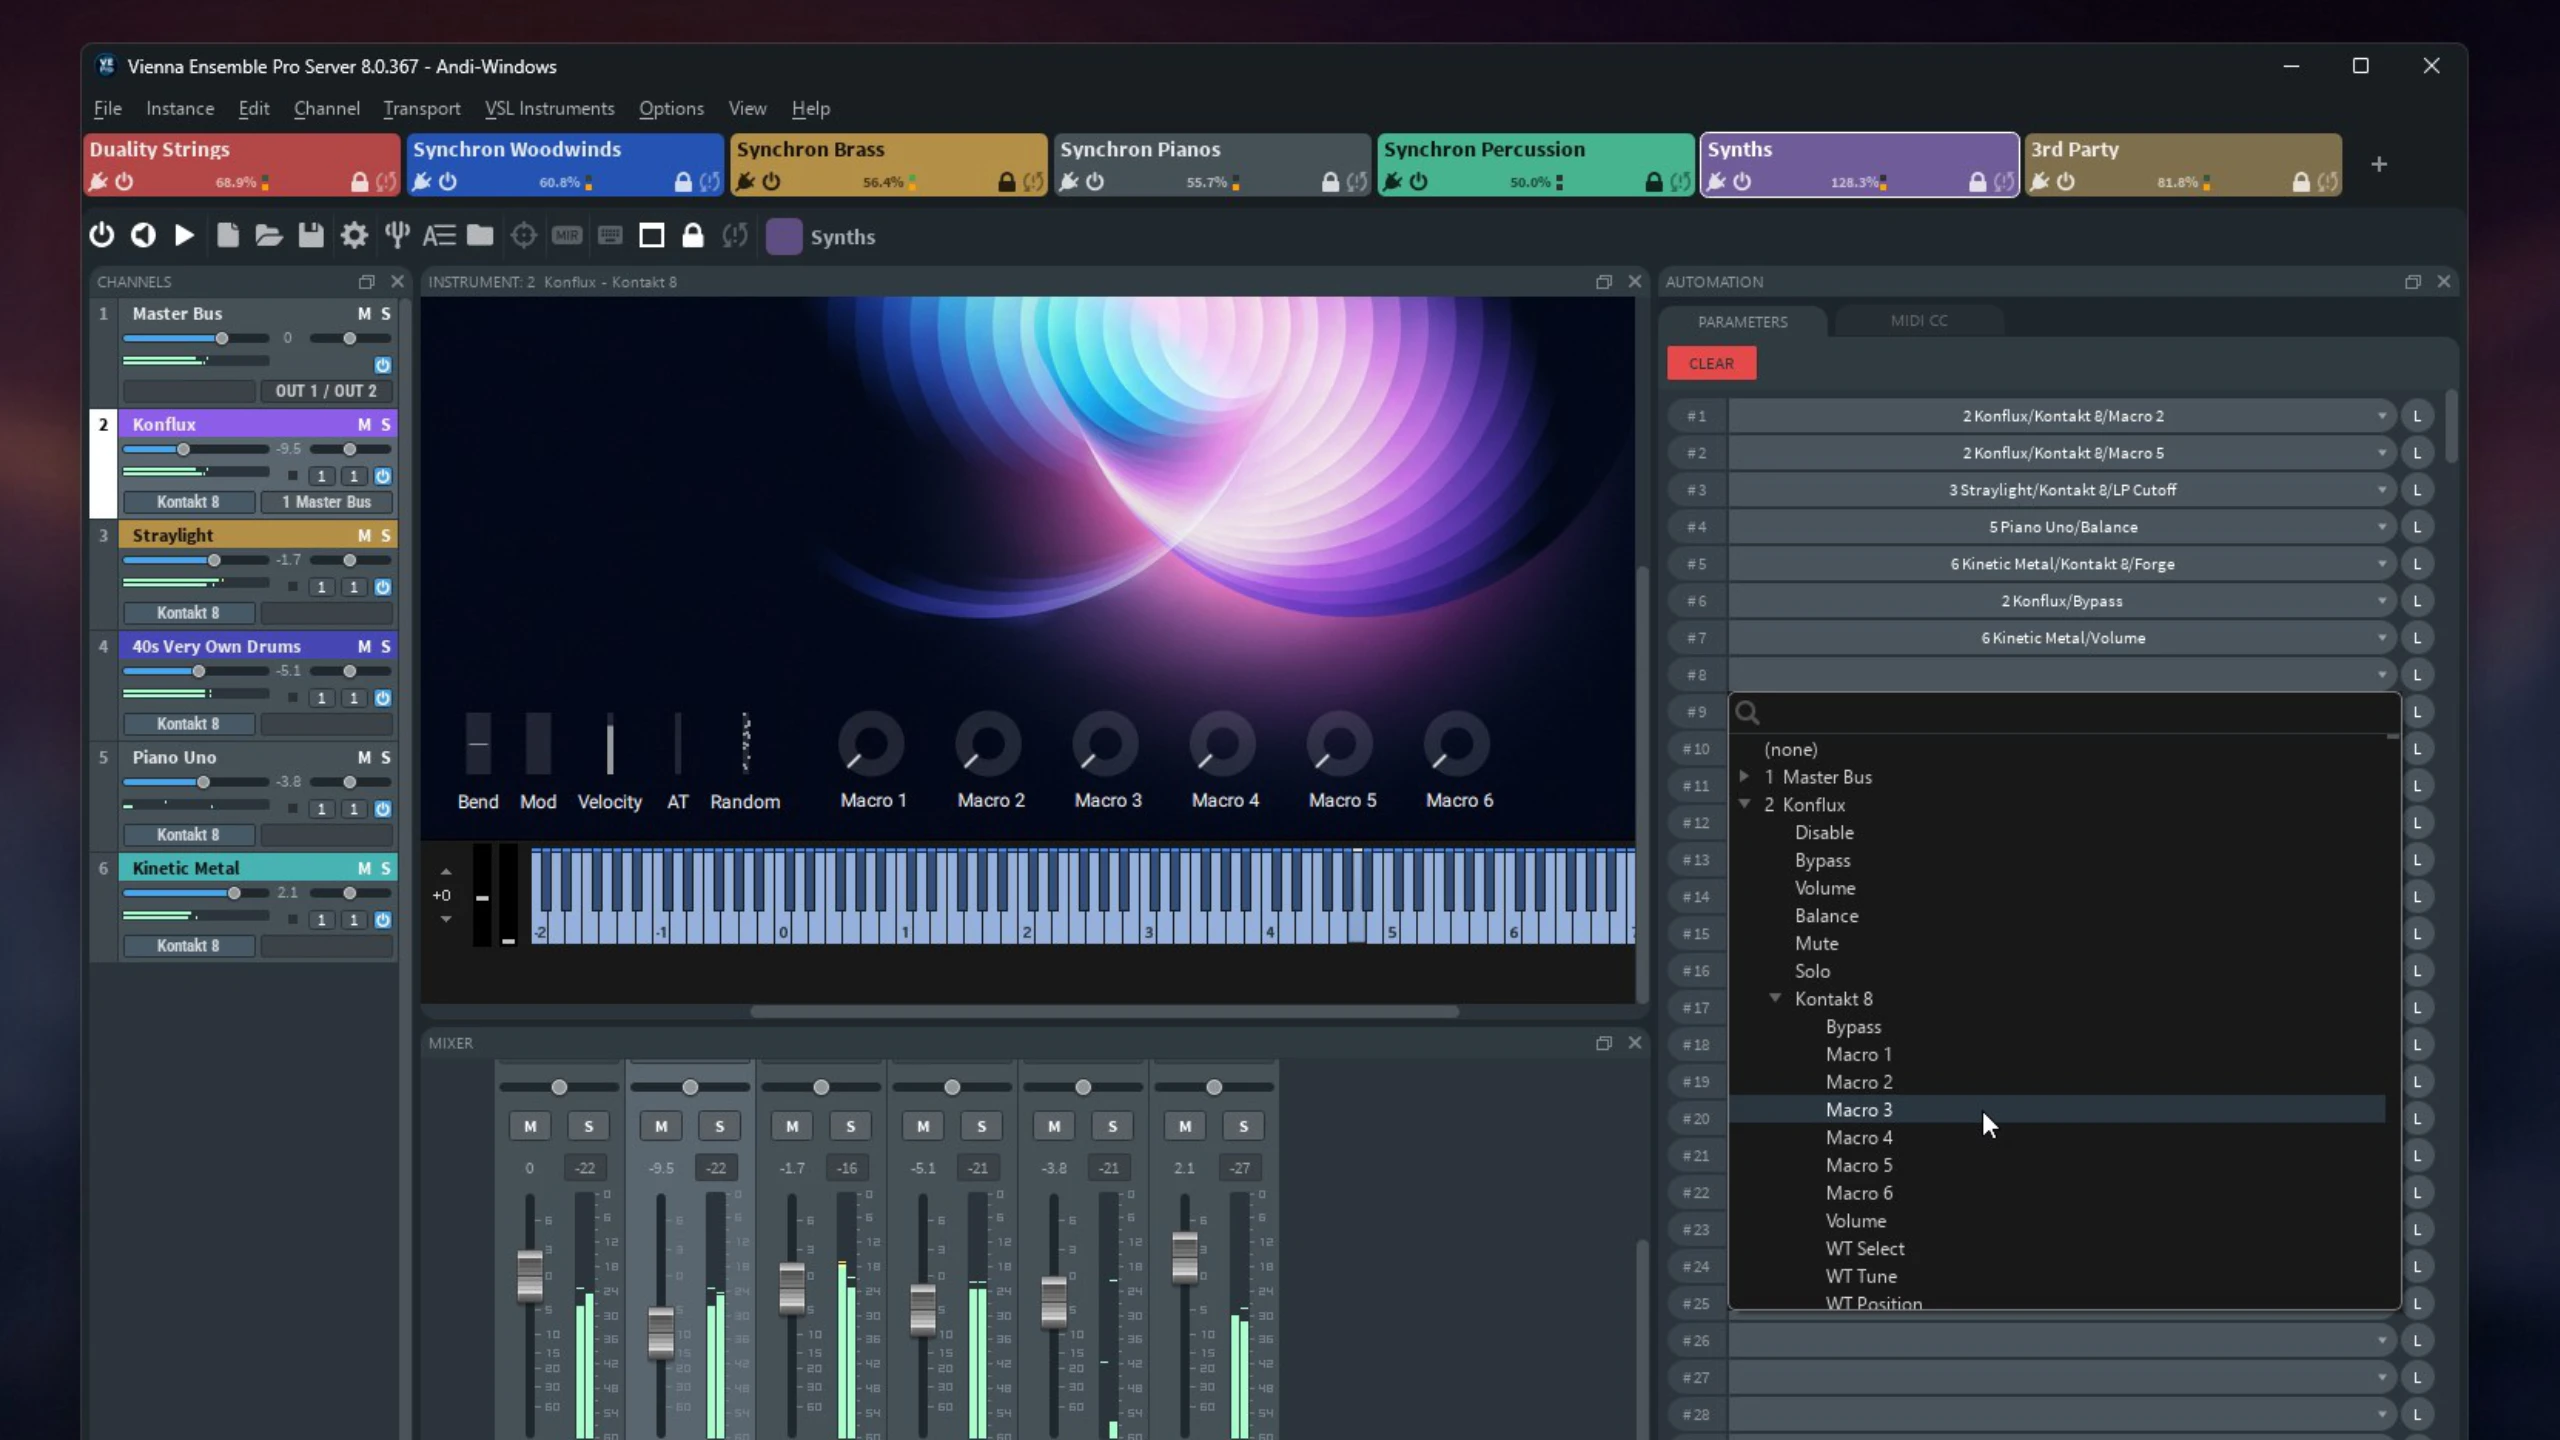Image resolution: width=2560 pixels, height=1440 pixels.
Task: Collapse the 2 Konflux tree node
Action: (1745, 804)
